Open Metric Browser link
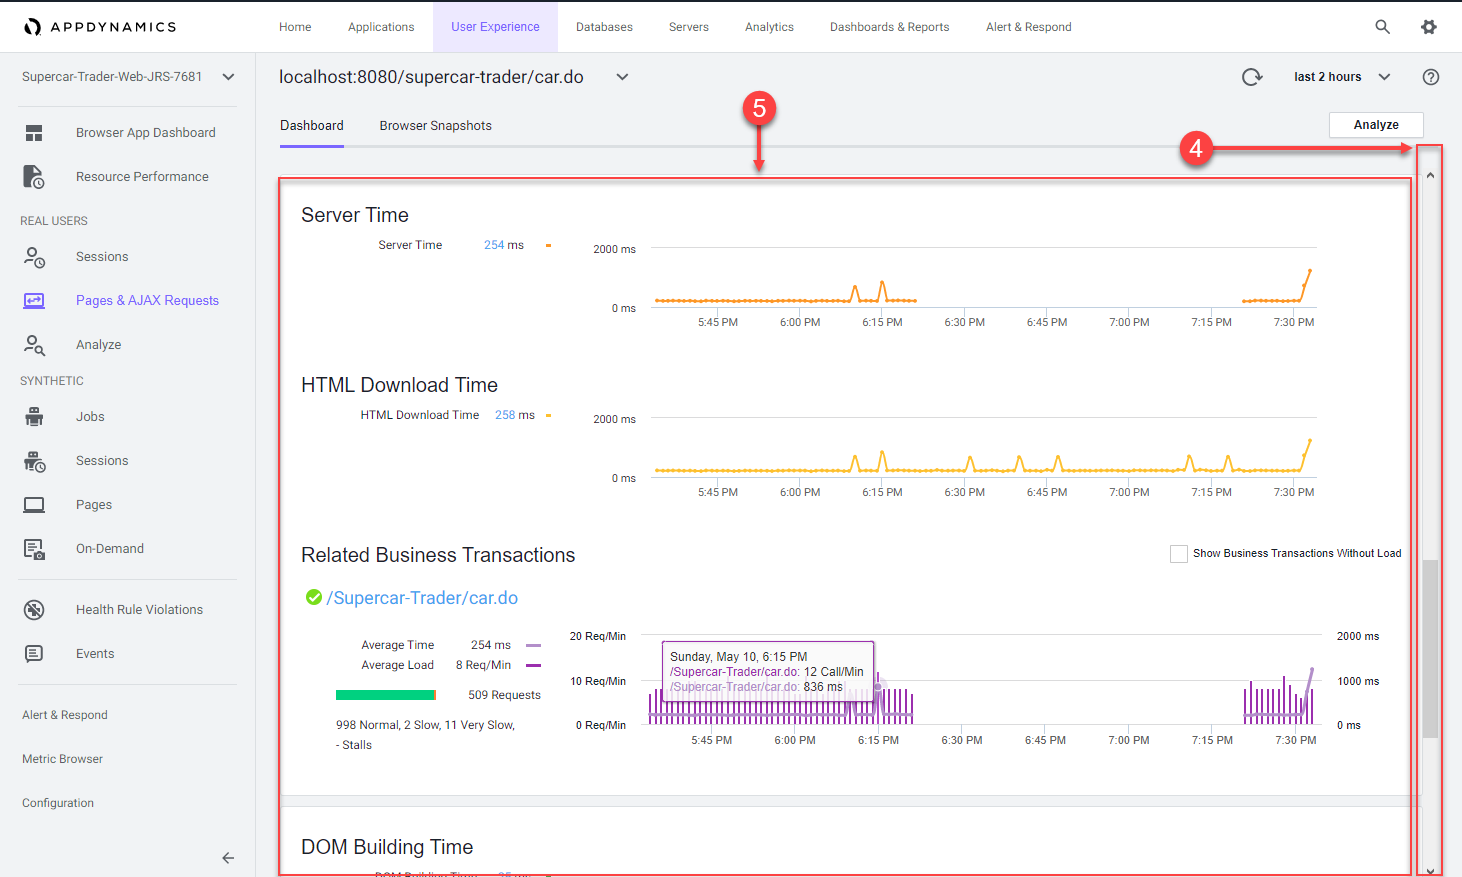1462x877 pixels. 62,759
